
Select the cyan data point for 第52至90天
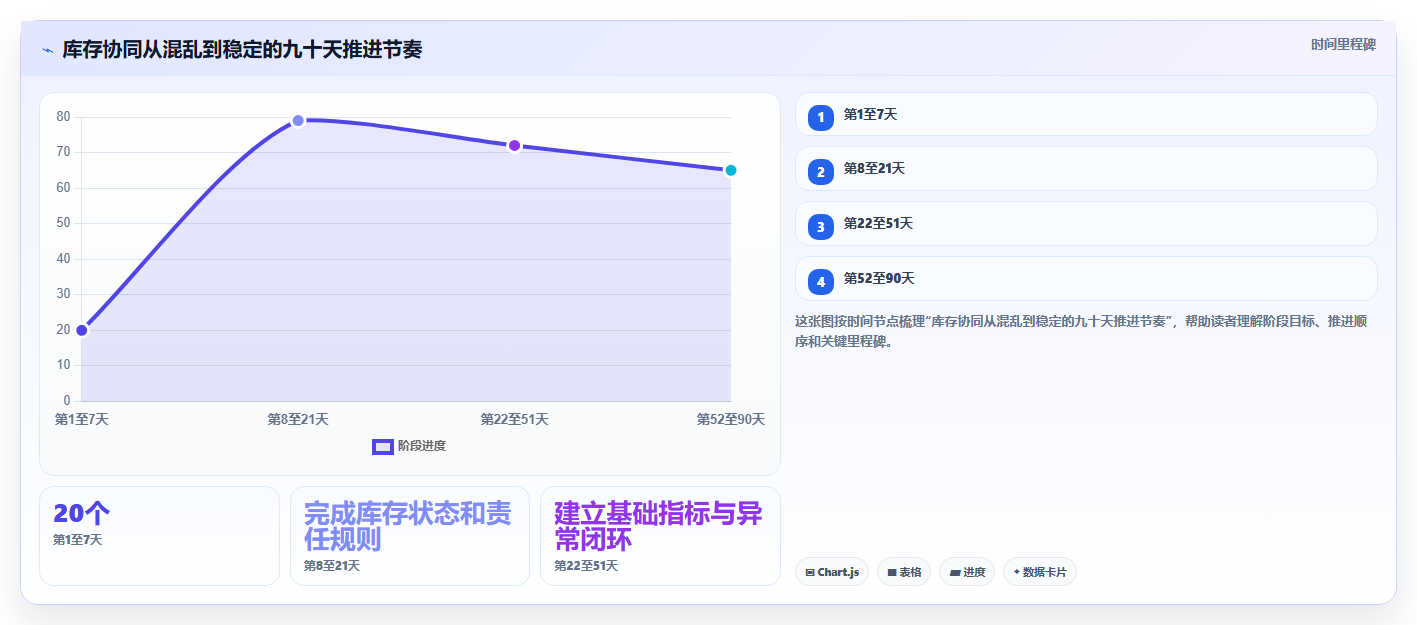tap(731, 170)
